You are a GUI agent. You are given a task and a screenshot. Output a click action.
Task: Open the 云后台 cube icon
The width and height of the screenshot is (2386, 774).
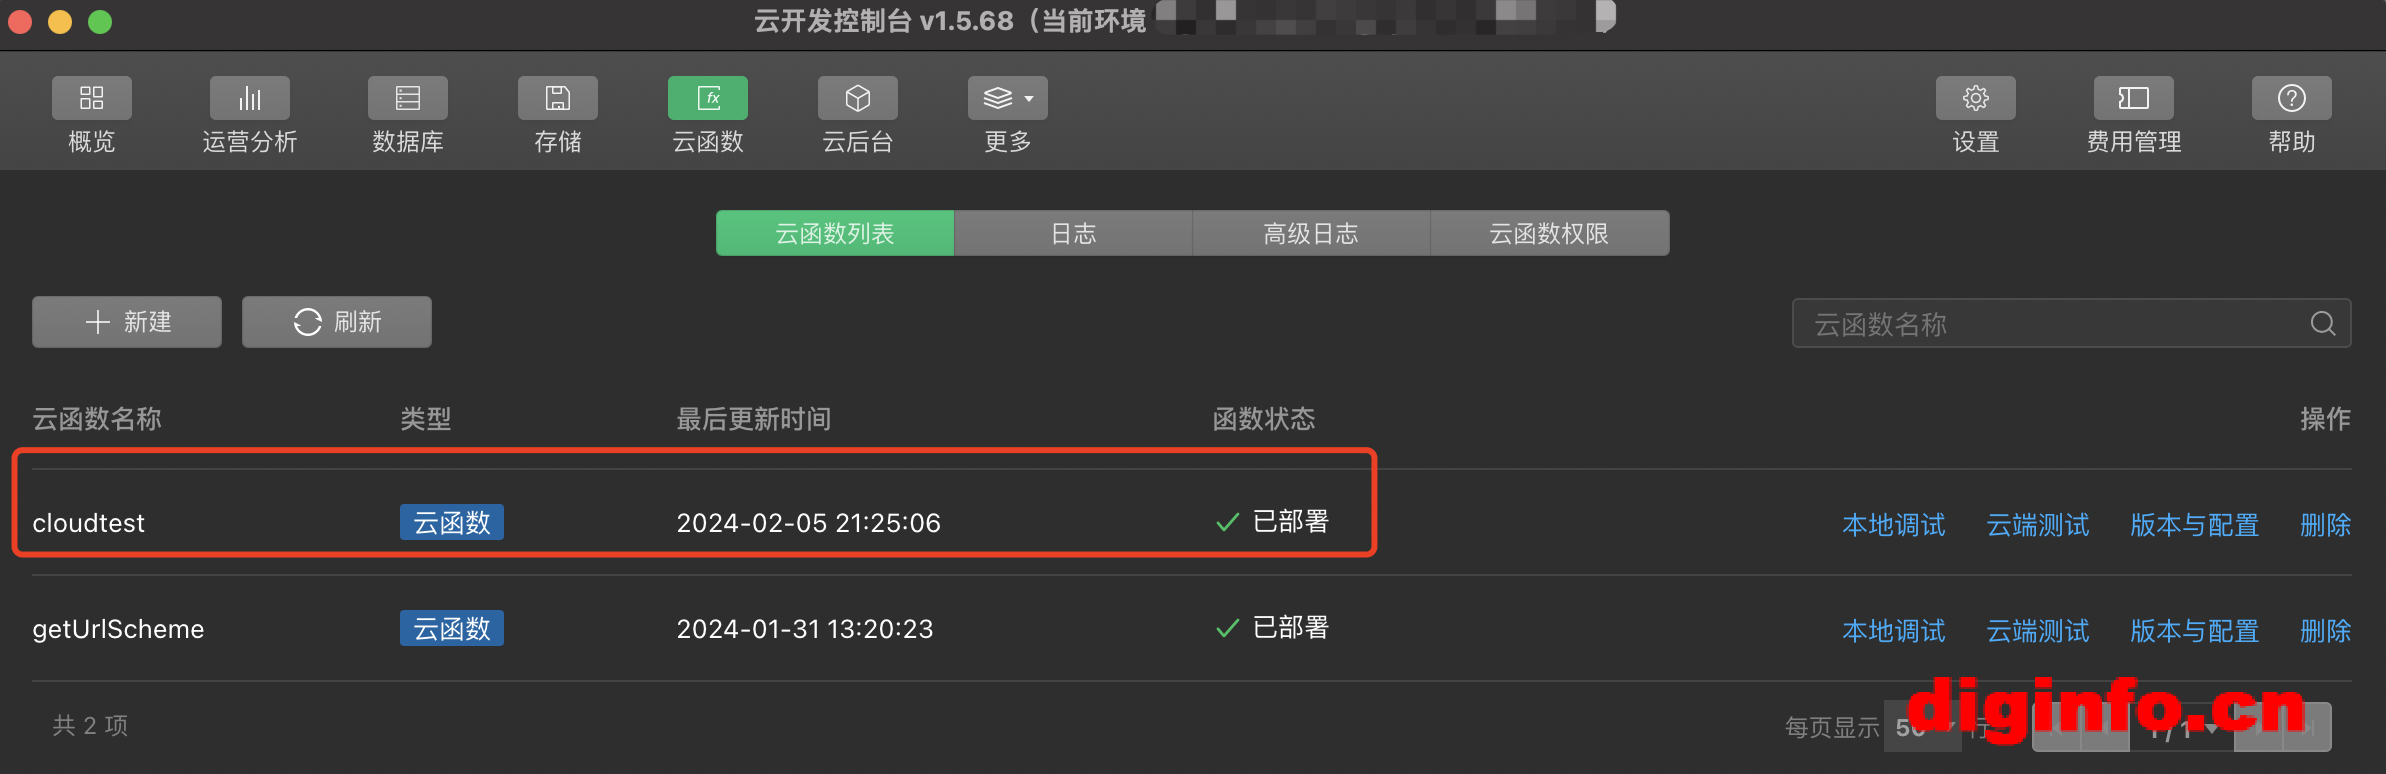[x=858, y=98]
